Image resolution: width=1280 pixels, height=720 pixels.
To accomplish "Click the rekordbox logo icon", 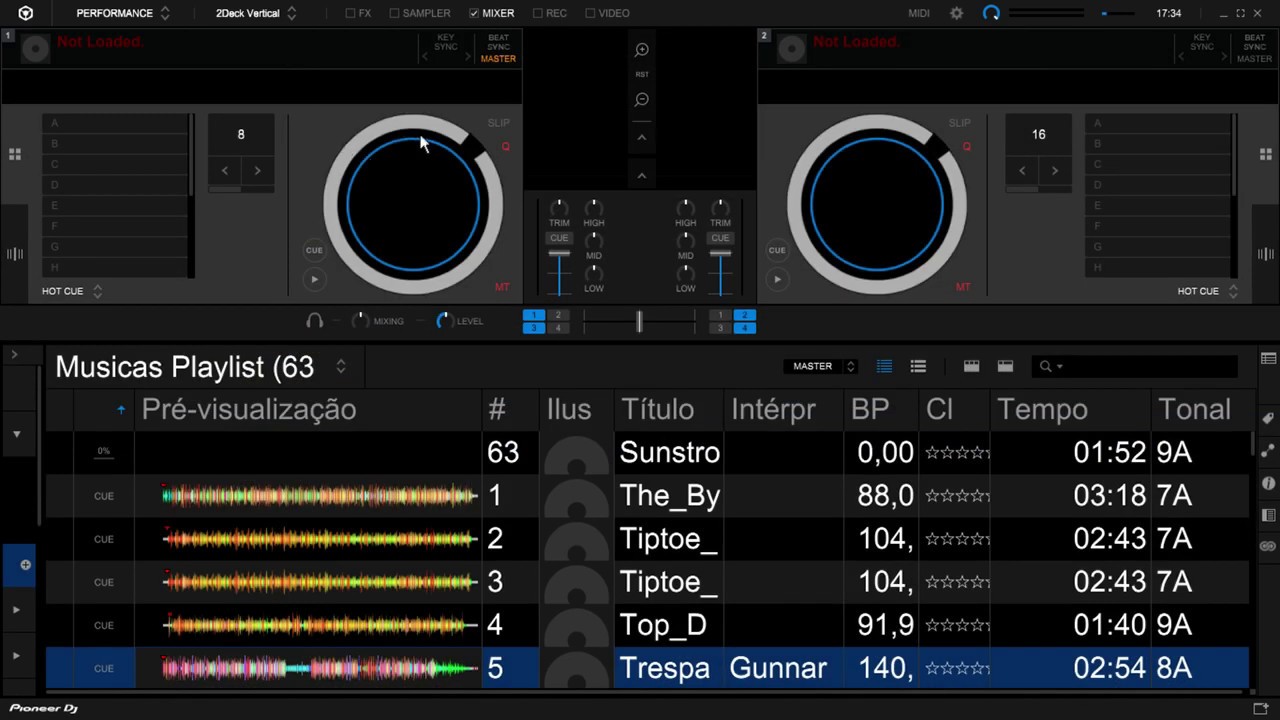I will pyautogui.click(x=25, y=13).
